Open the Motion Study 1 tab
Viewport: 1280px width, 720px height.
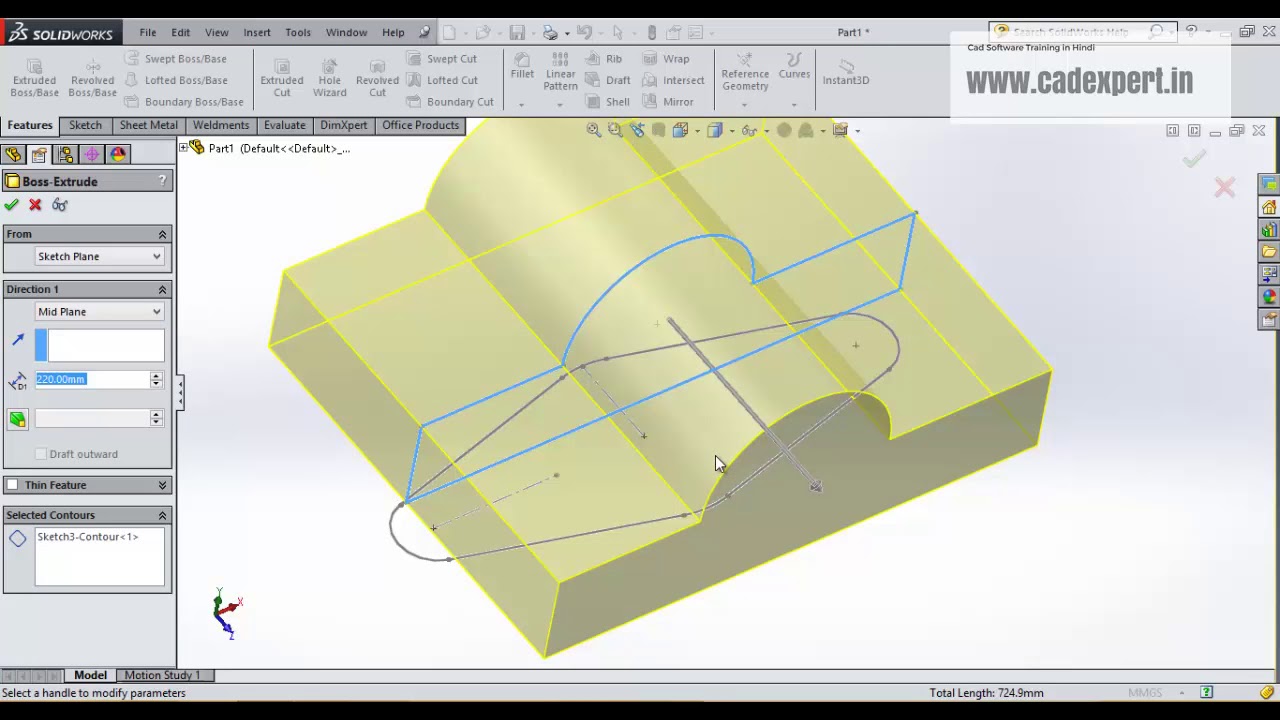162,675
